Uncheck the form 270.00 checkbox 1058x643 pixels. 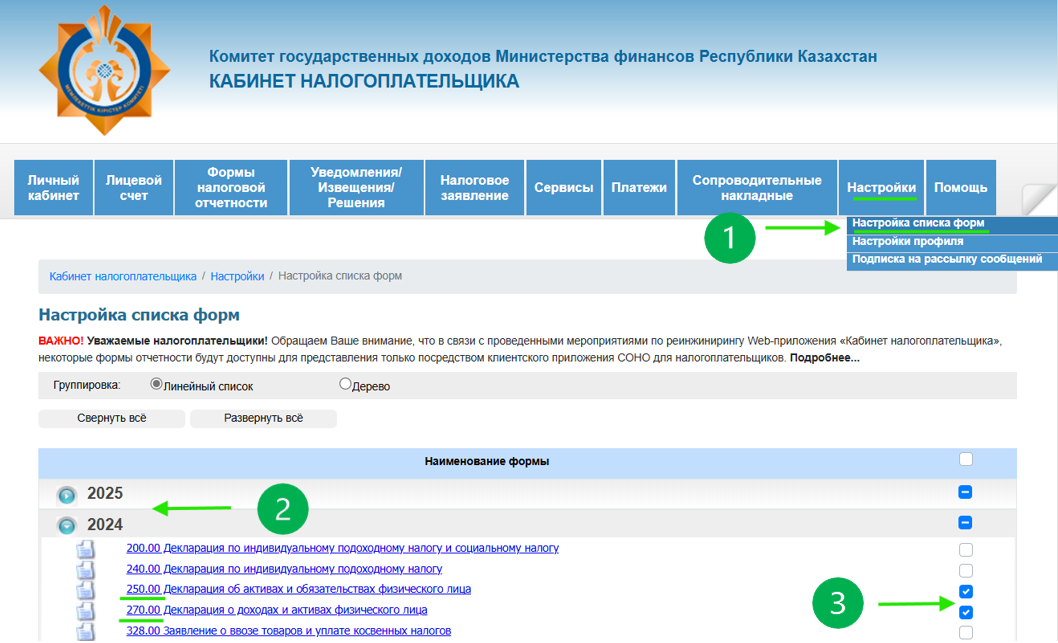[966, 613]
